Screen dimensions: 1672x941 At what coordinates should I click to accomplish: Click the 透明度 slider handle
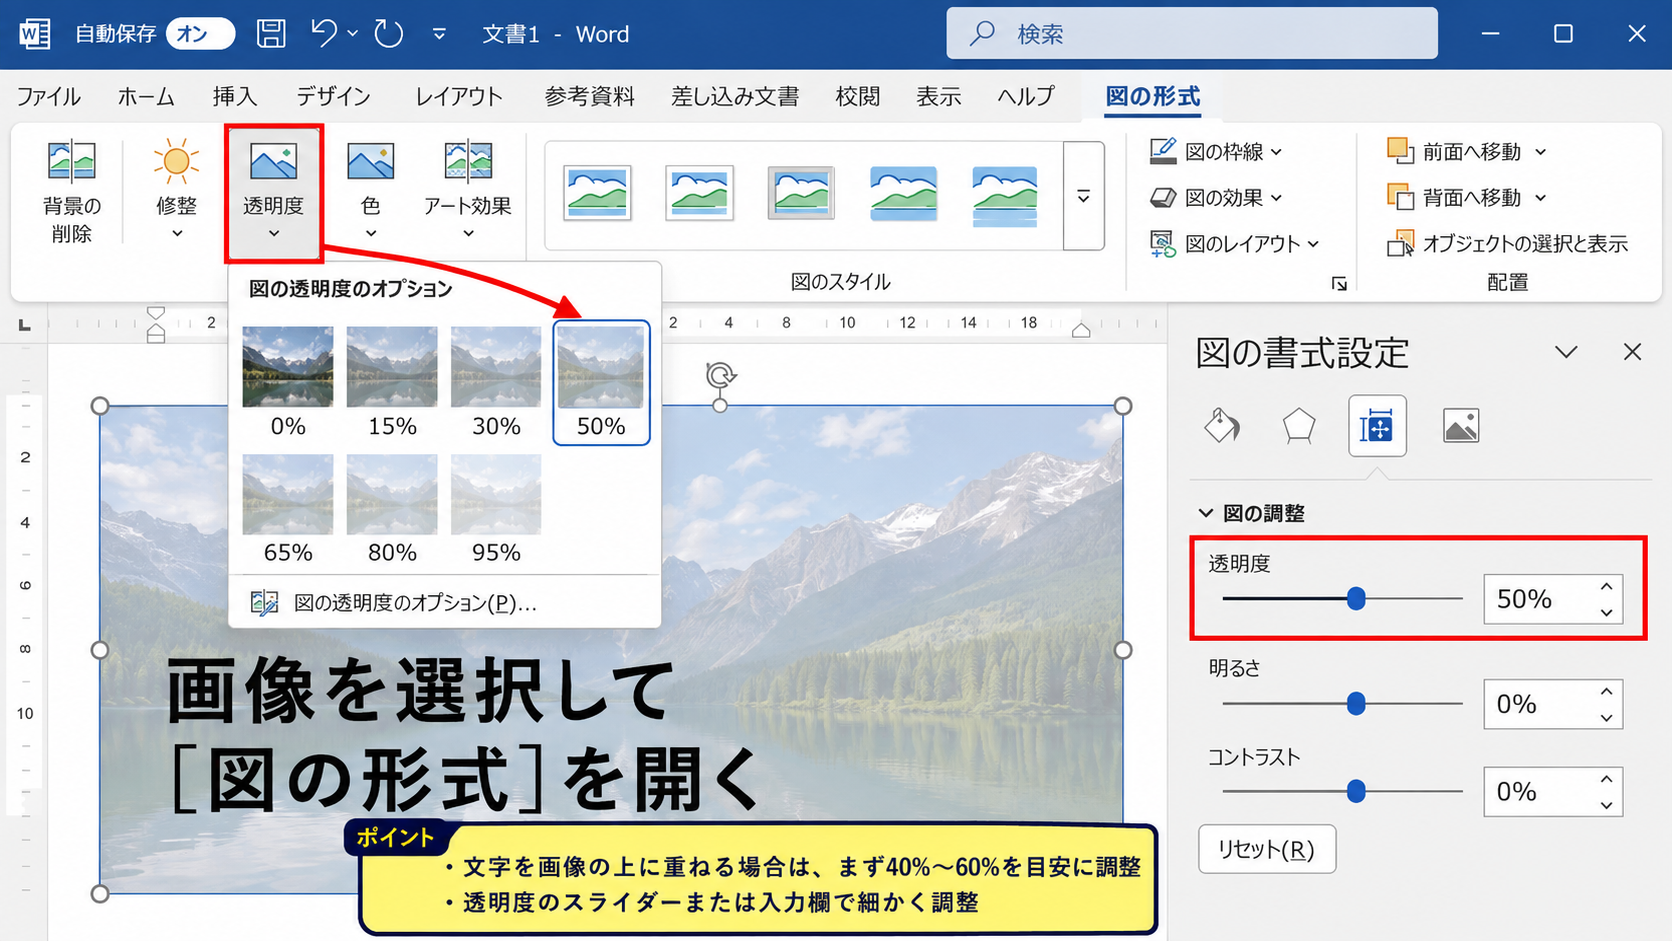pos(1356,599)
